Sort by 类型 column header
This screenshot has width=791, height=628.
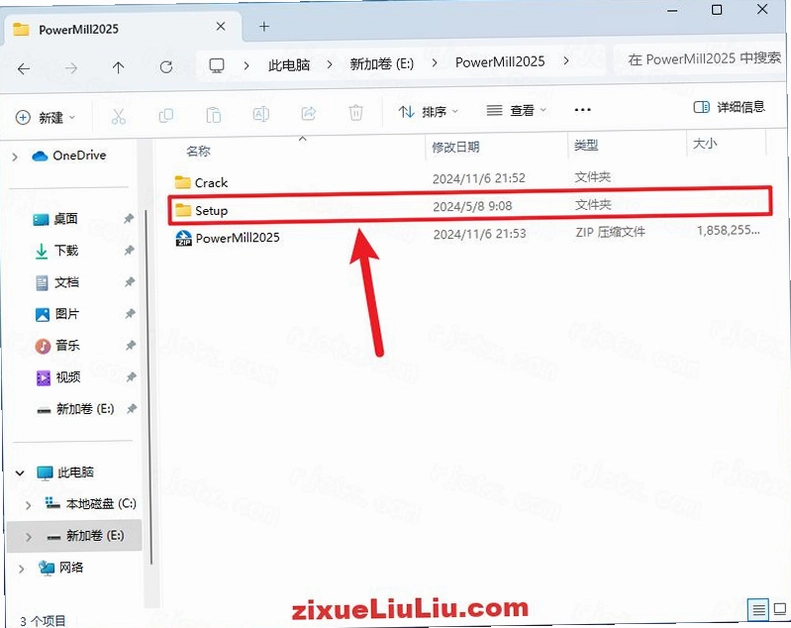[586, 146]
